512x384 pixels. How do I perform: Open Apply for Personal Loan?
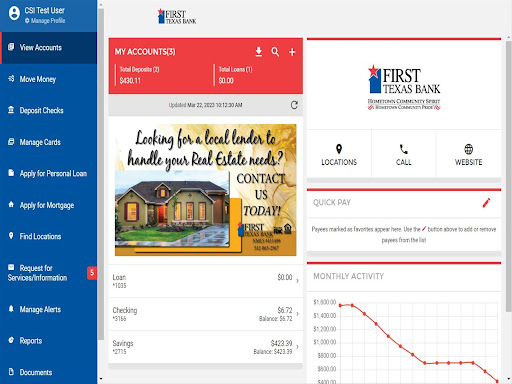point(49,173)
